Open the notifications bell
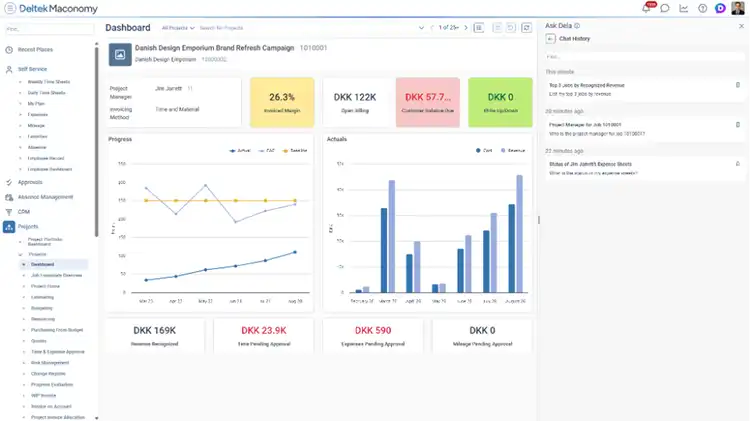750x421 pixels. pos(647,8)
